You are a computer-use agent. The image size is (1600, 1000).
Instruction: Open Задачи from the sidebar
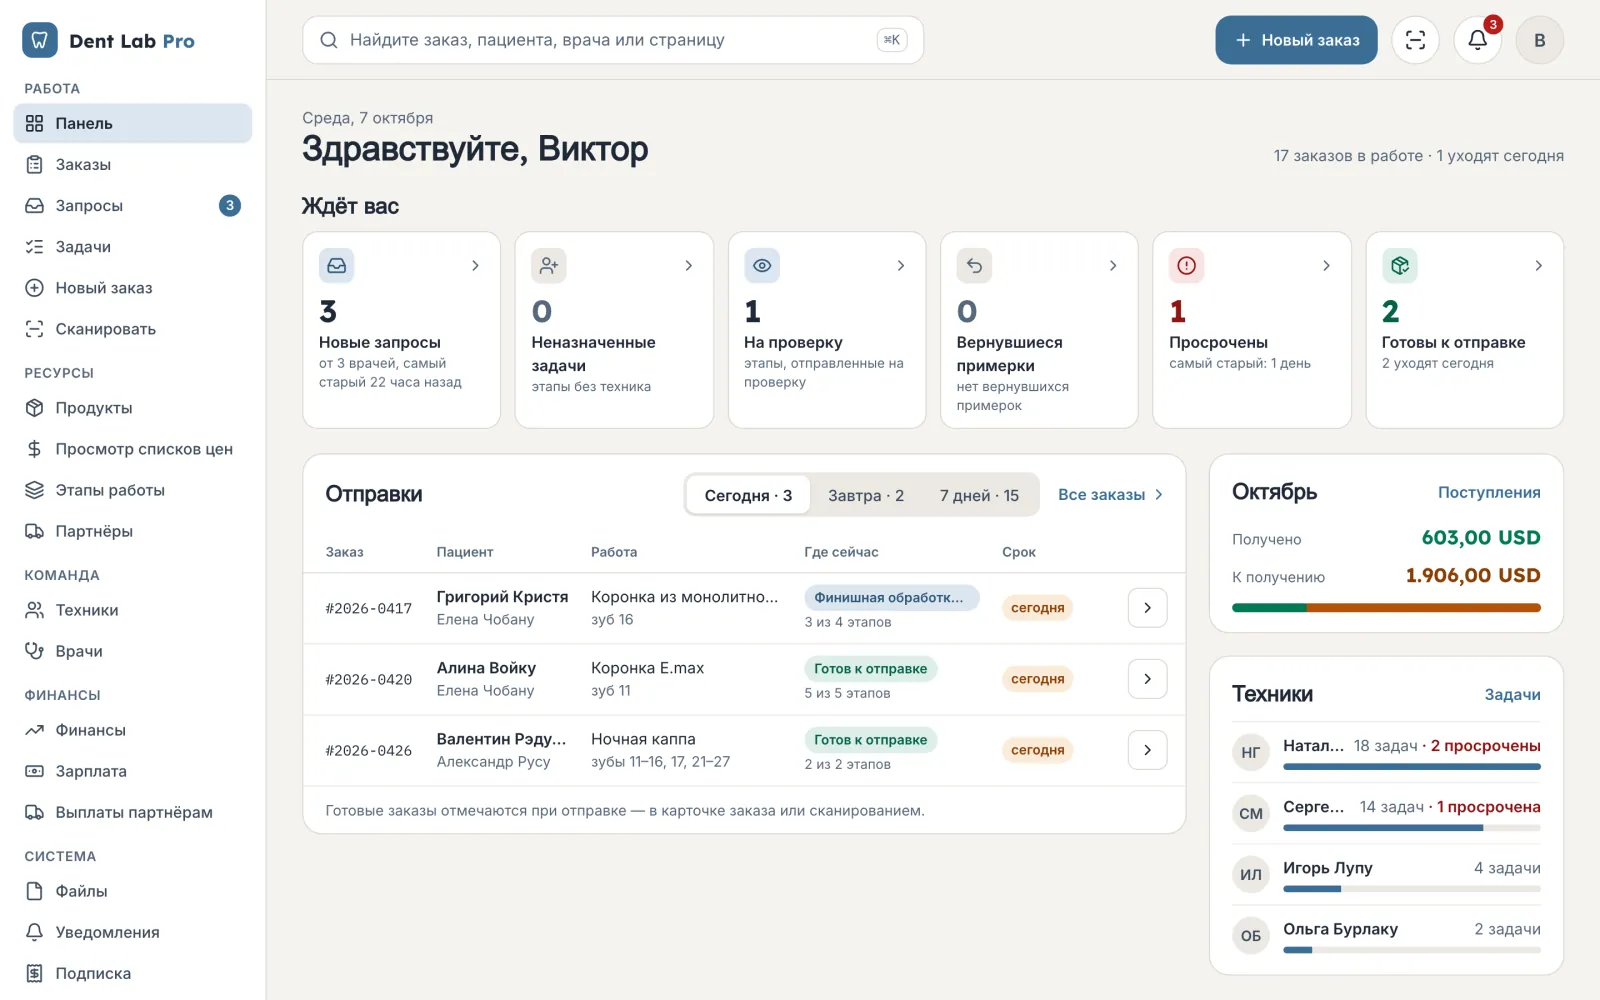click(132, 246)
